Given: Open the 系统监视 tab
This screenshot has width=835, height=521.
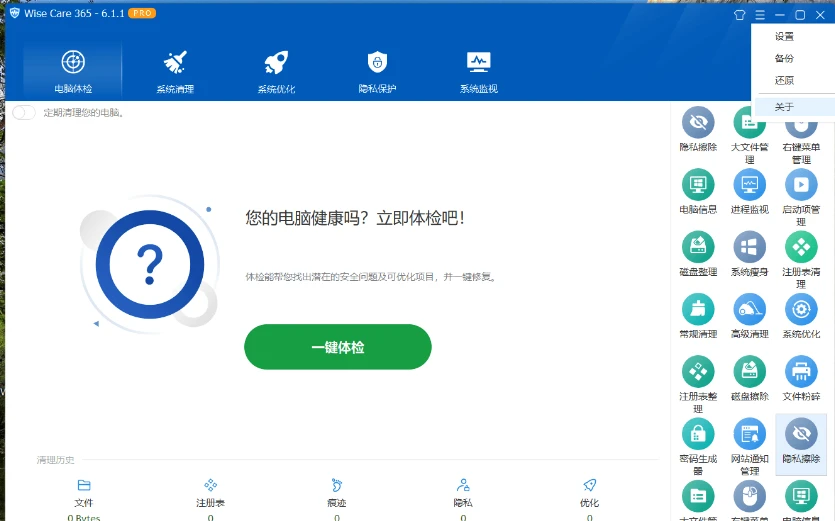Looking at the screenshot, I should point(478,72).
